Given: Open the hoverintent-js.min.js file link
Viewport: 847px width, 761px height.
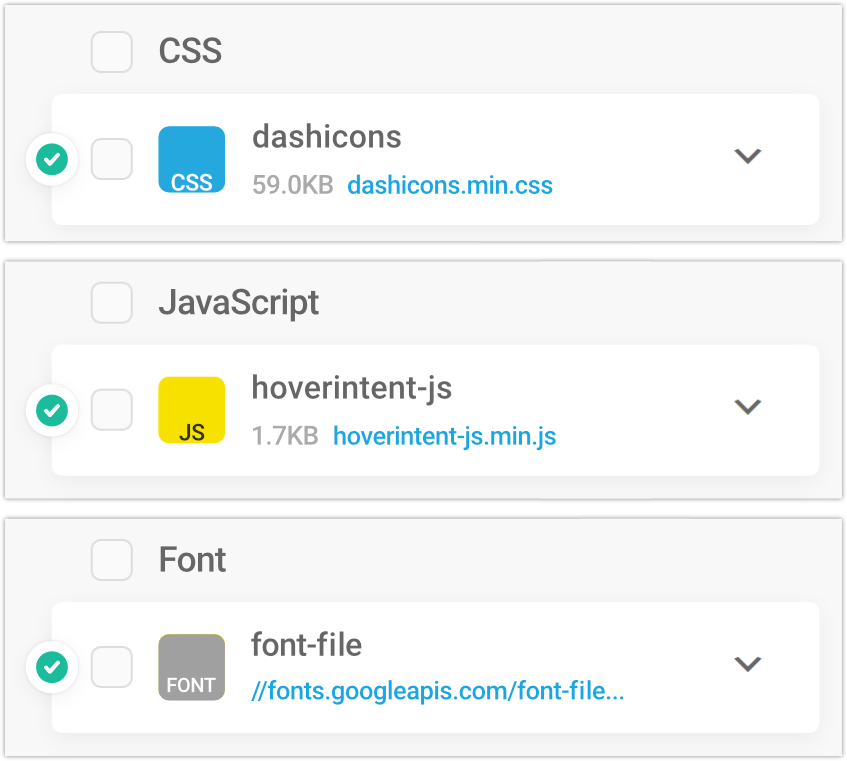Looking at the screenshot, I should click(x=444, y=436).
